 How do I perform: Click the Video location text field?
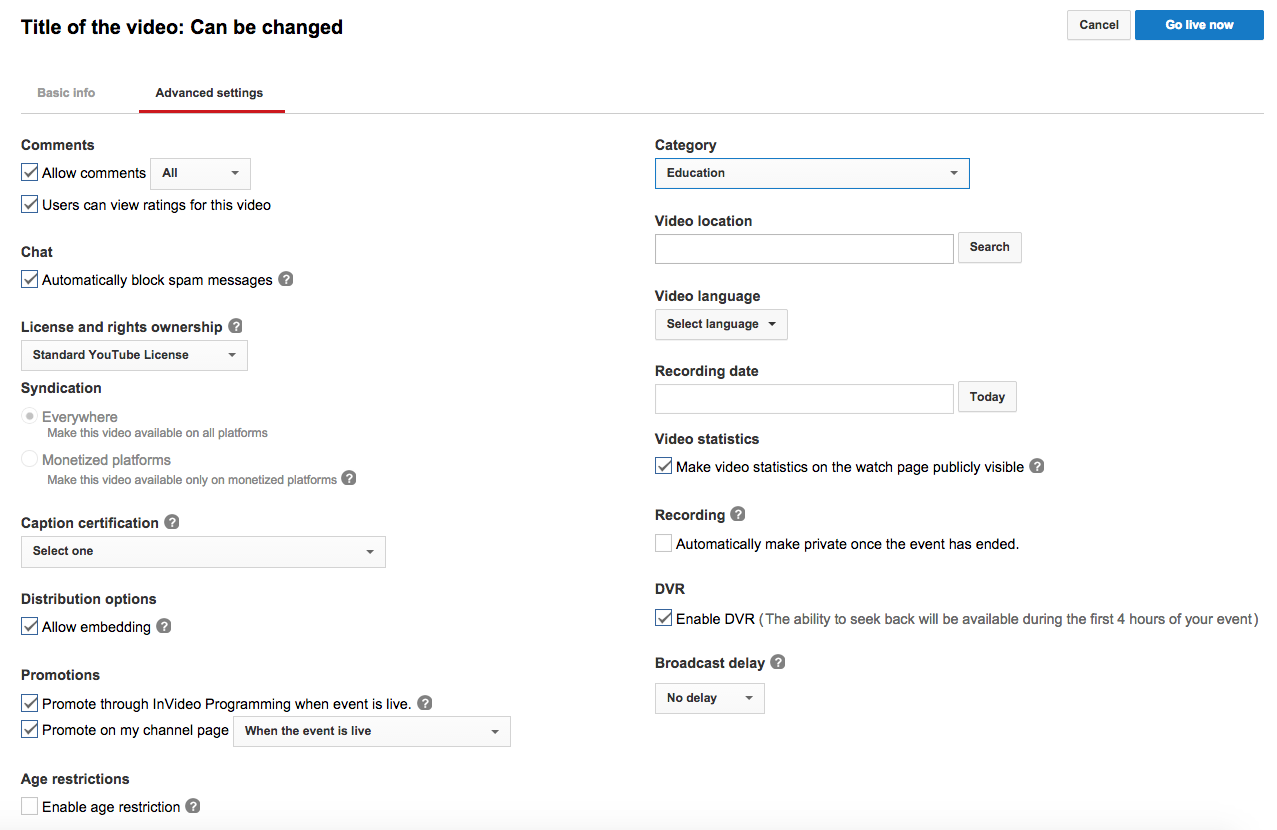803,248
